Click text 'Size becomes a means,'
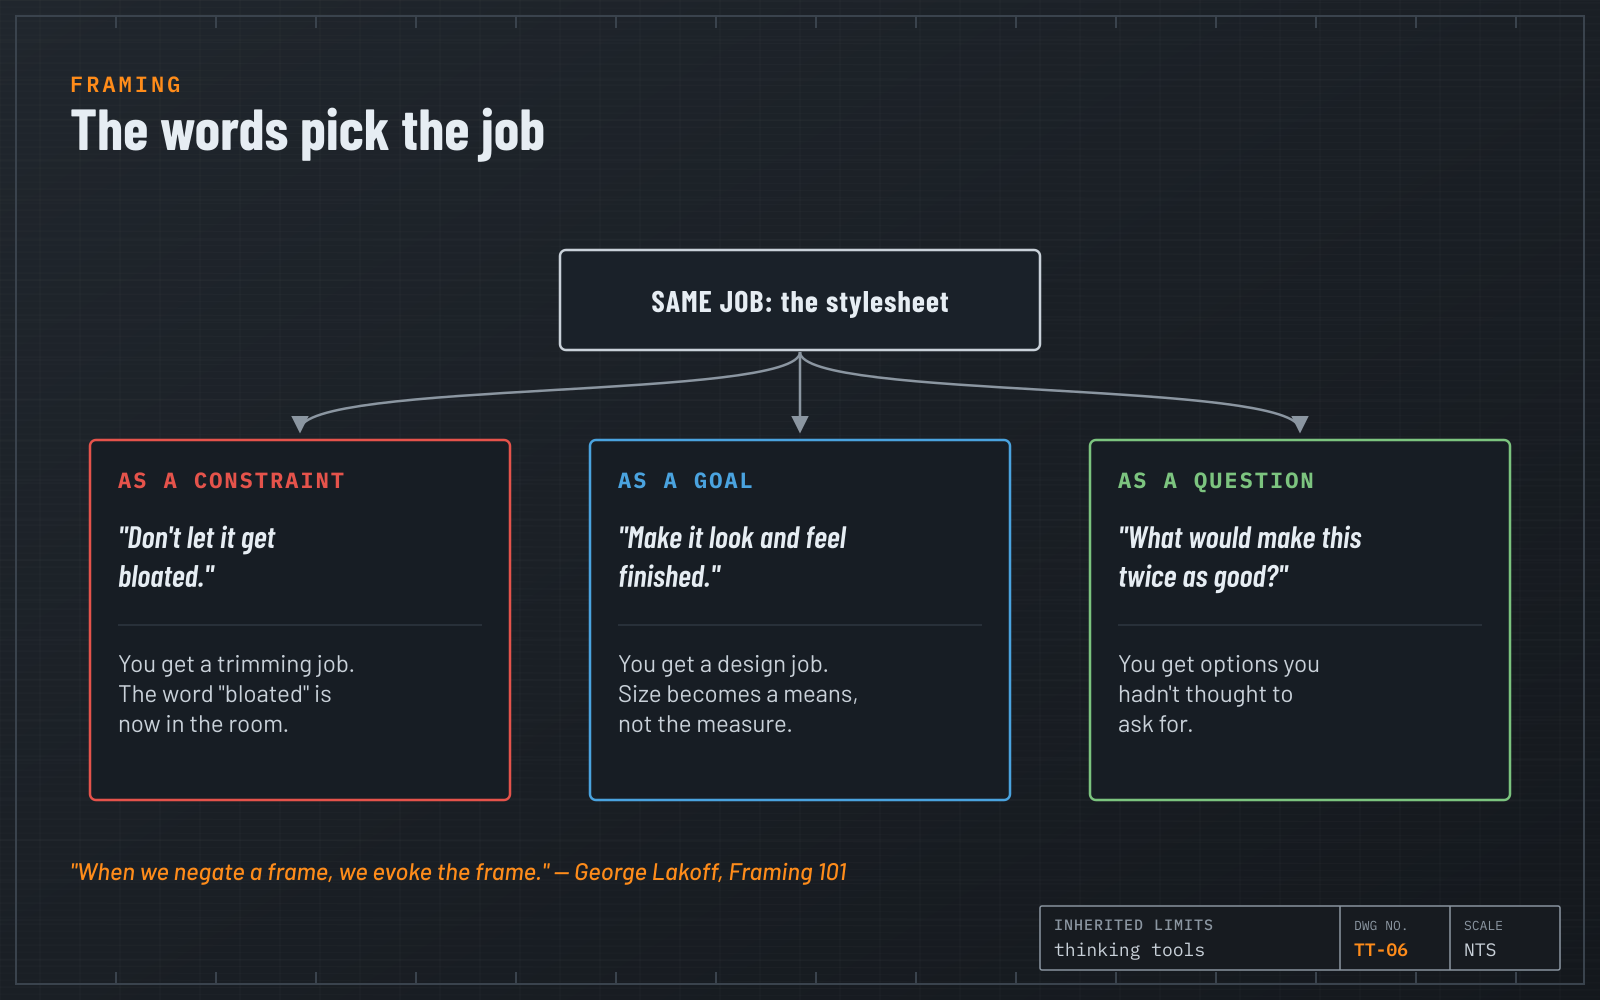Image resolution: width=1600 pixels, height=1000 pixels. point(738,694)
